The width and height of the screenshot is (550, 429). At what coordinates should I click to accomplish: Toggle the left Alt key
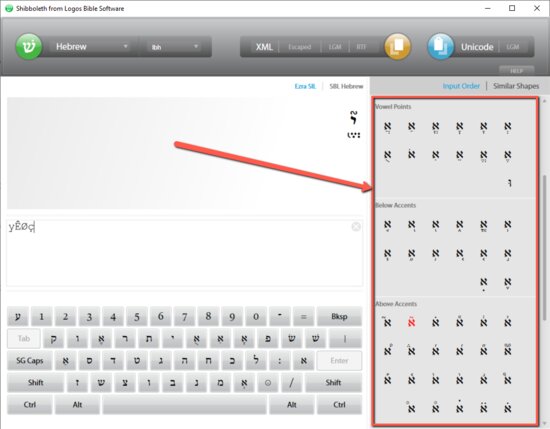click(77, 405)
